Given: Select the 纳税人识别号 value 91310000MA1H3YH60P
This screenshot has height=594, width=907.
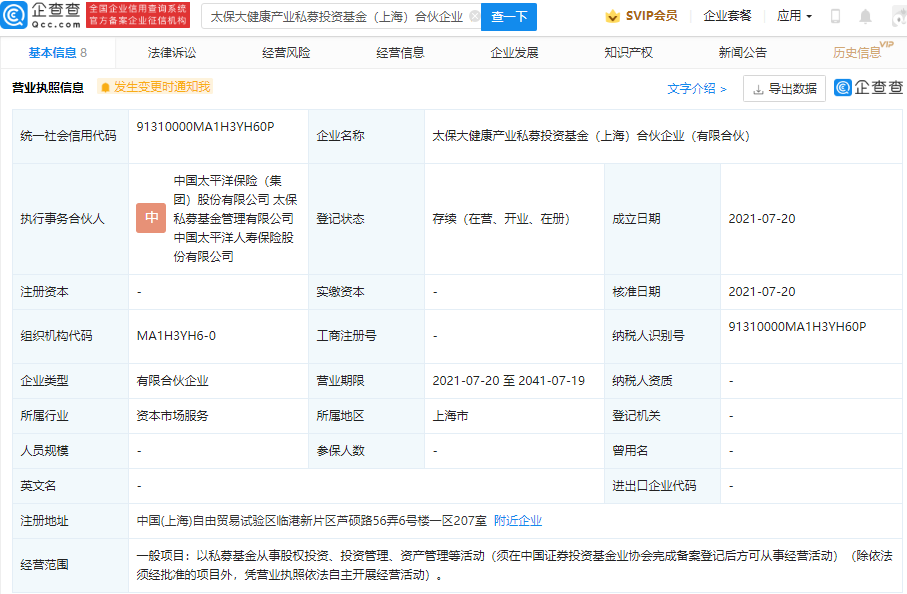Looking at the screenshot, I should point(797,327).
